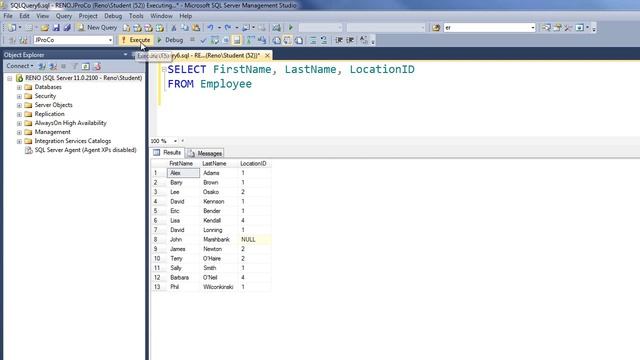
Task: Click Refresh icon in Object Explorer toolbar
Action: 86,66
